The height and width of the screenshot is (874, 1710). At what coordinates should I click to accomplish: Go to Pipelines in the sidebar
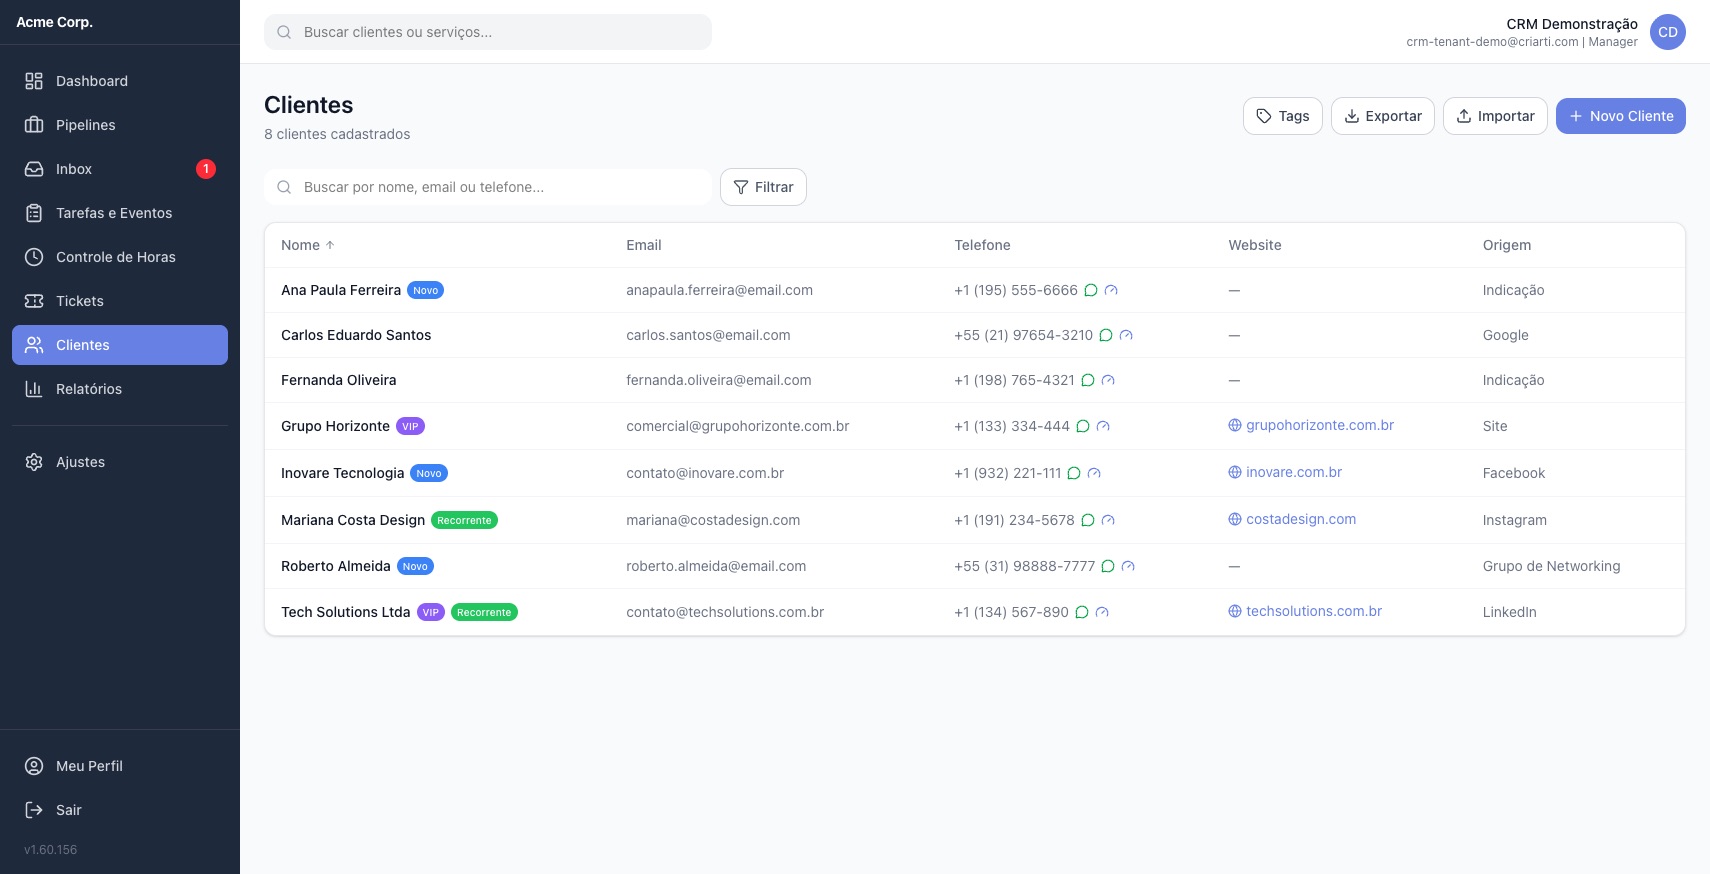120,125
